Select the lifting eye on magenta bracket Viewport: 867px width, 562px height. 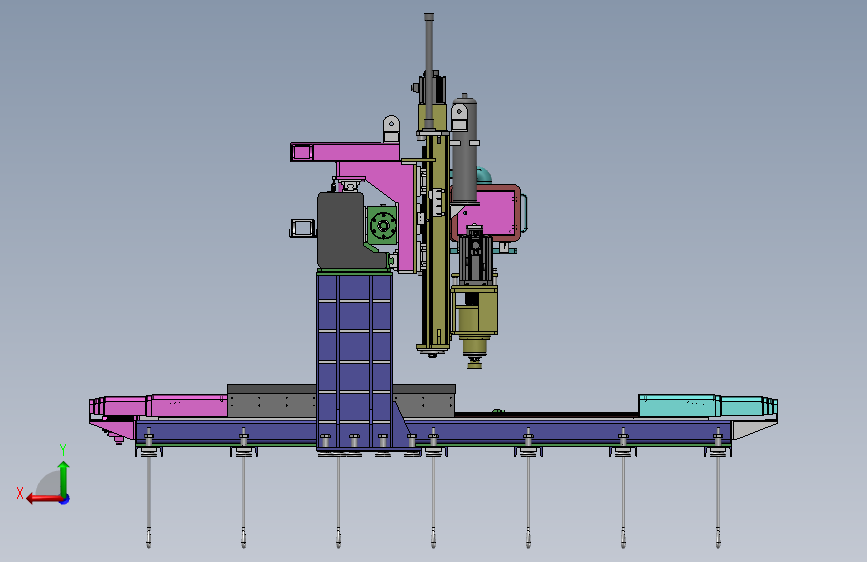pyautogui.click(x=391, y=129)
